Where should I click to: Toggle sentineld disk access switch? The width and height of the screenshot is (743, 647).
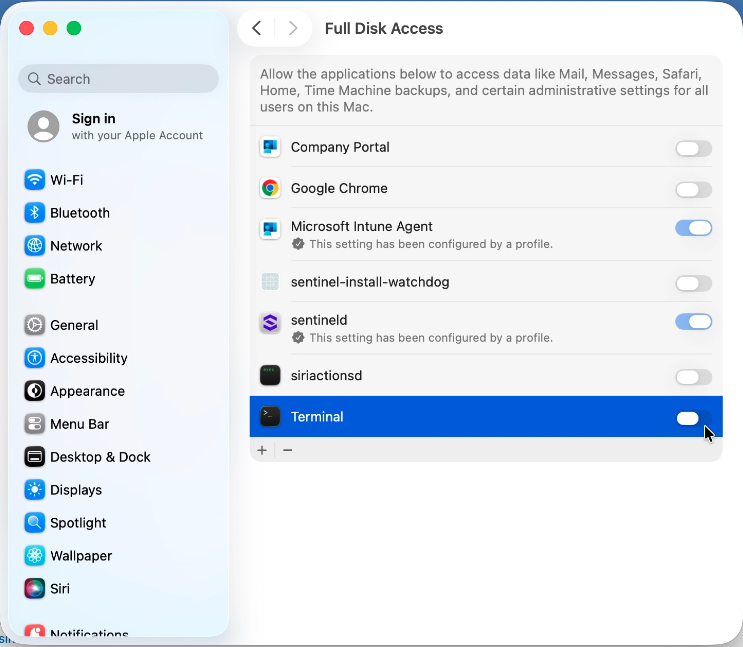point(693,322)
